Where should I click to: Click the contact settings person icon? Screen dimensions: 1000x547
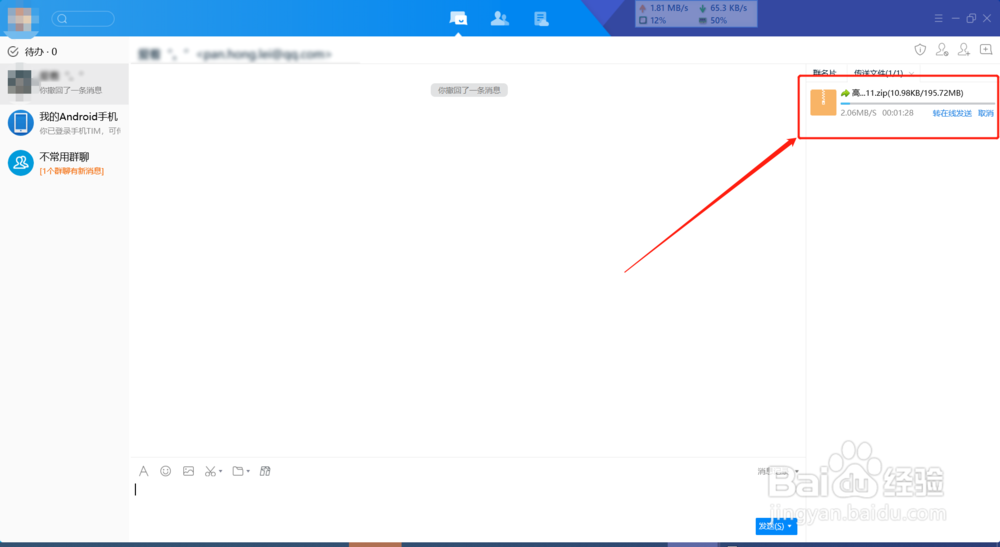(x=942, y=50)
